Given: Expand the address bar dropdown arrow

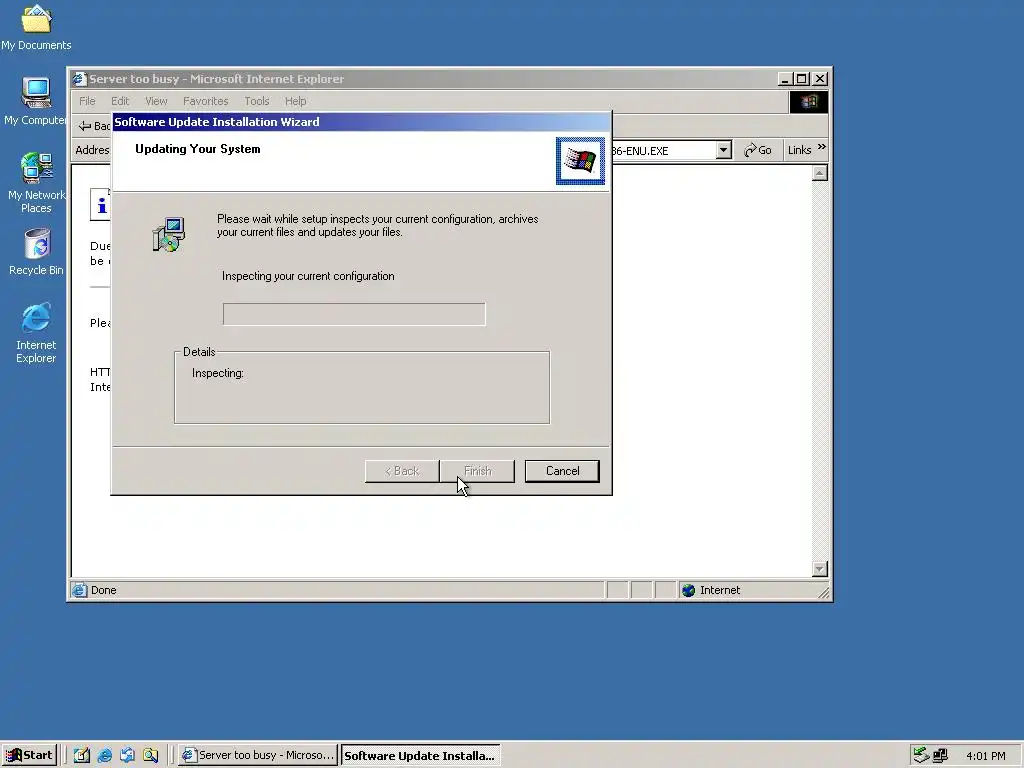Looking at the screenshot, I should tap(723, 150).
